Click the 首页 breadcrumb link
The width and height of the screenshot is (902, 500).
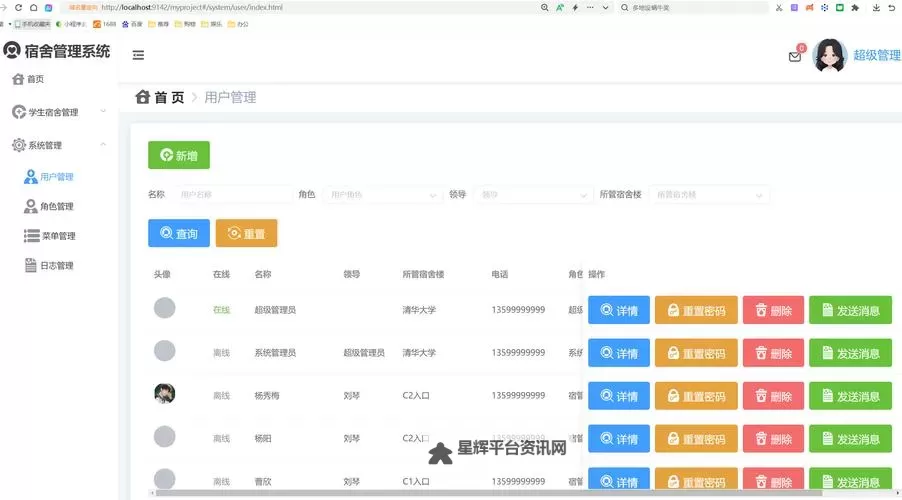[160, 97]
